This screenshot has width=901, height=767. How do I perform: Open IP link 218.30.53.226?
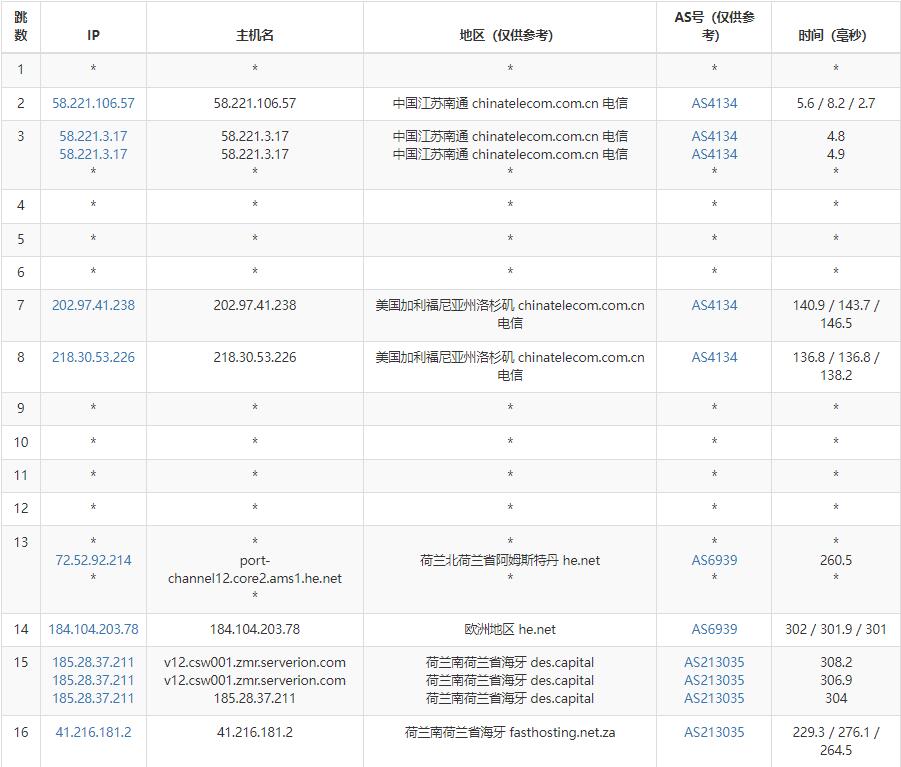(x=93, y=357)
